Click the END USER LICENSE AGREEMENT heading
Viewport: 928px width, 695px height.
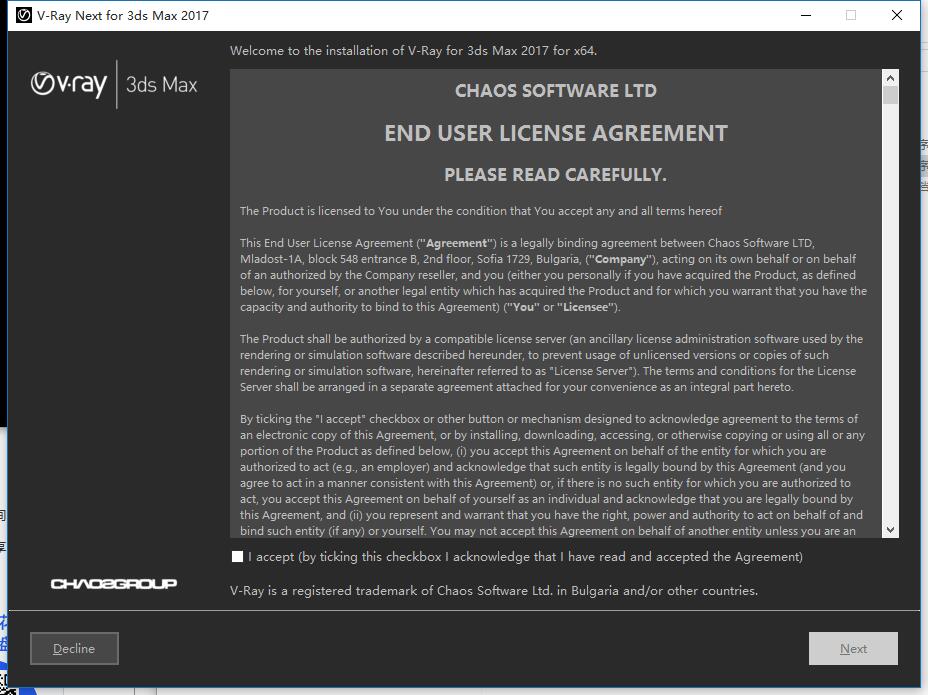pos(556,133)
